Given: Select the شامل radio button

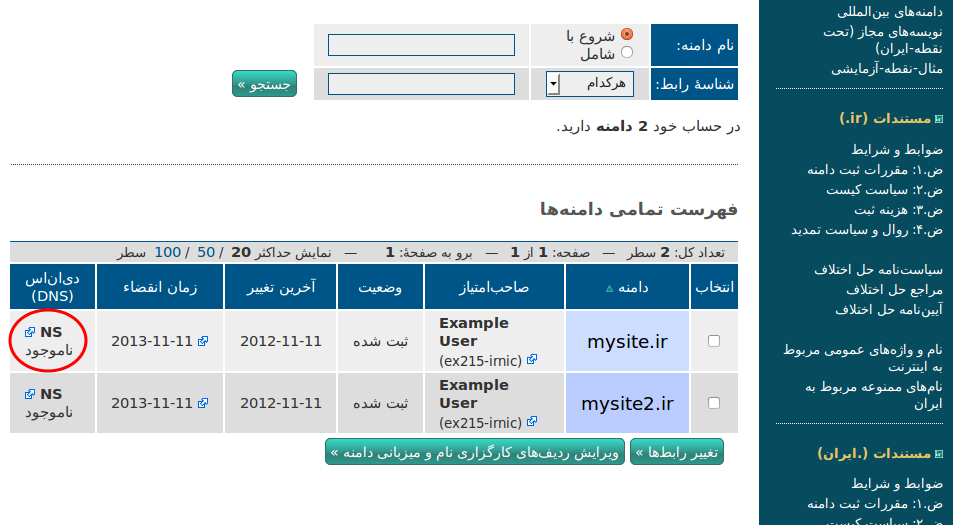Looking at the screenshot, I should (x=627, y=53).
